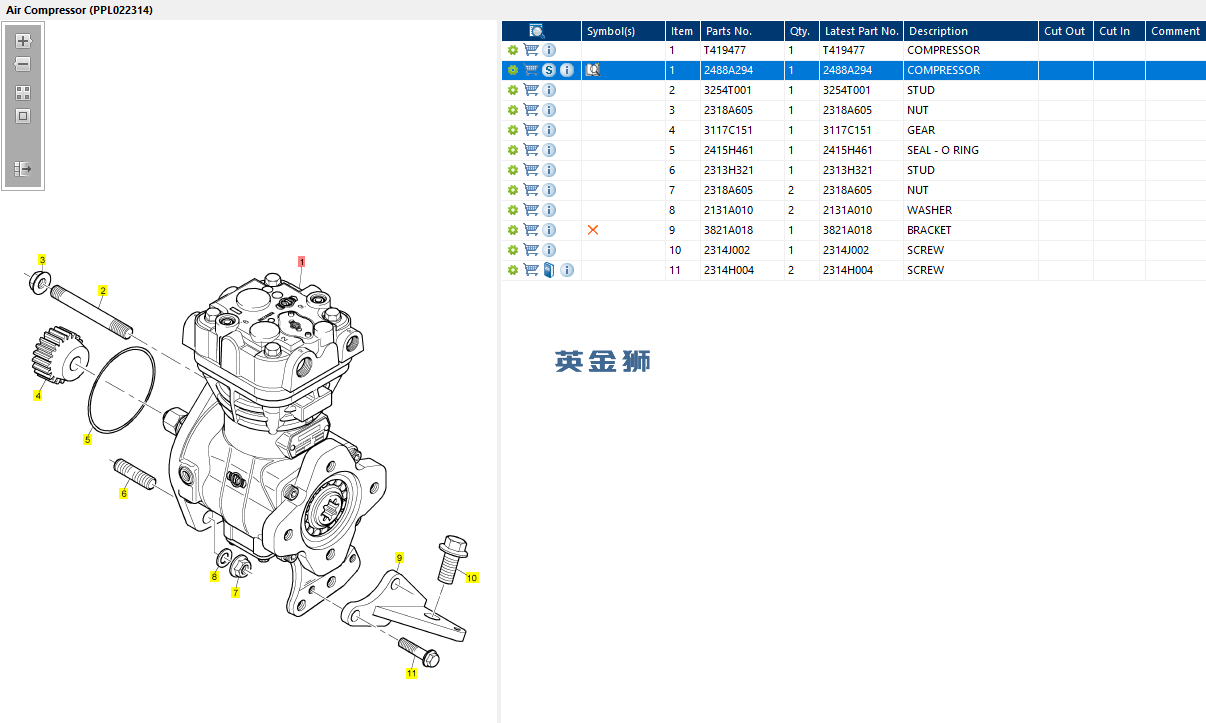This screenshot has width=1206, height=723.
Task: Sort by Latest Part No. column header
Action: 862,31
